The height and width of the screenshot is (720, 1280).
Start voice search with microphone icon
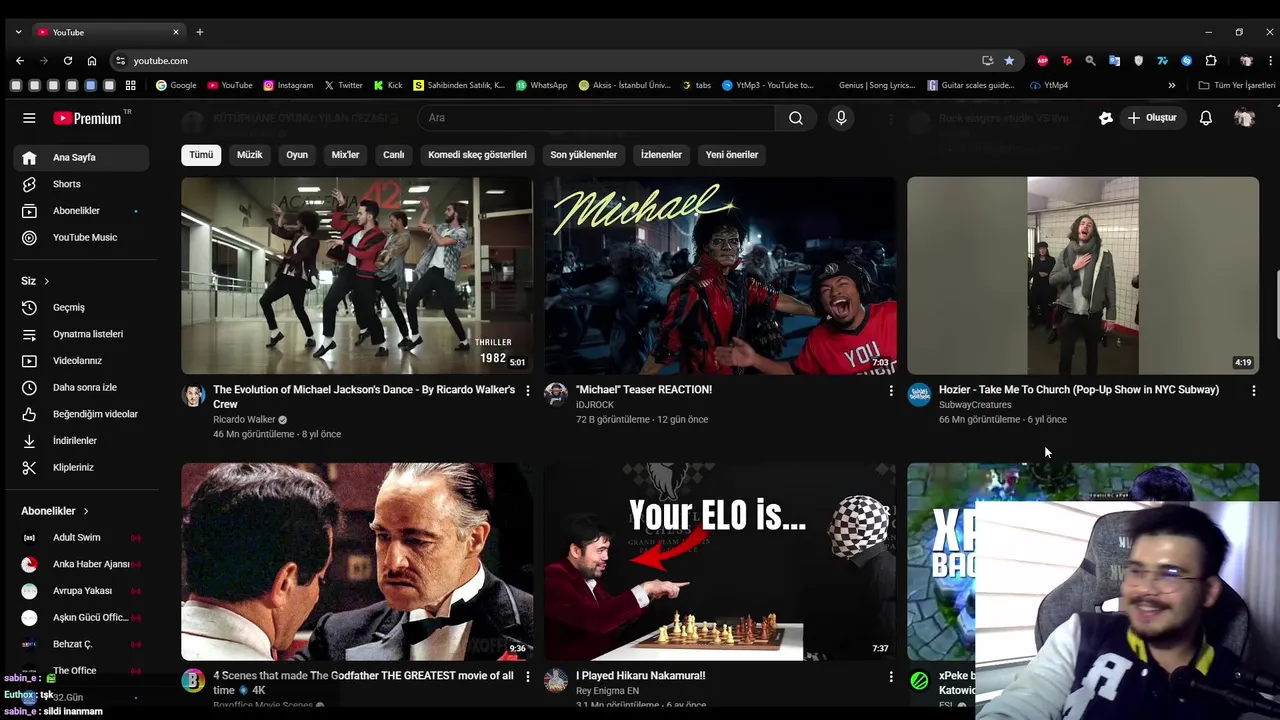841,118
